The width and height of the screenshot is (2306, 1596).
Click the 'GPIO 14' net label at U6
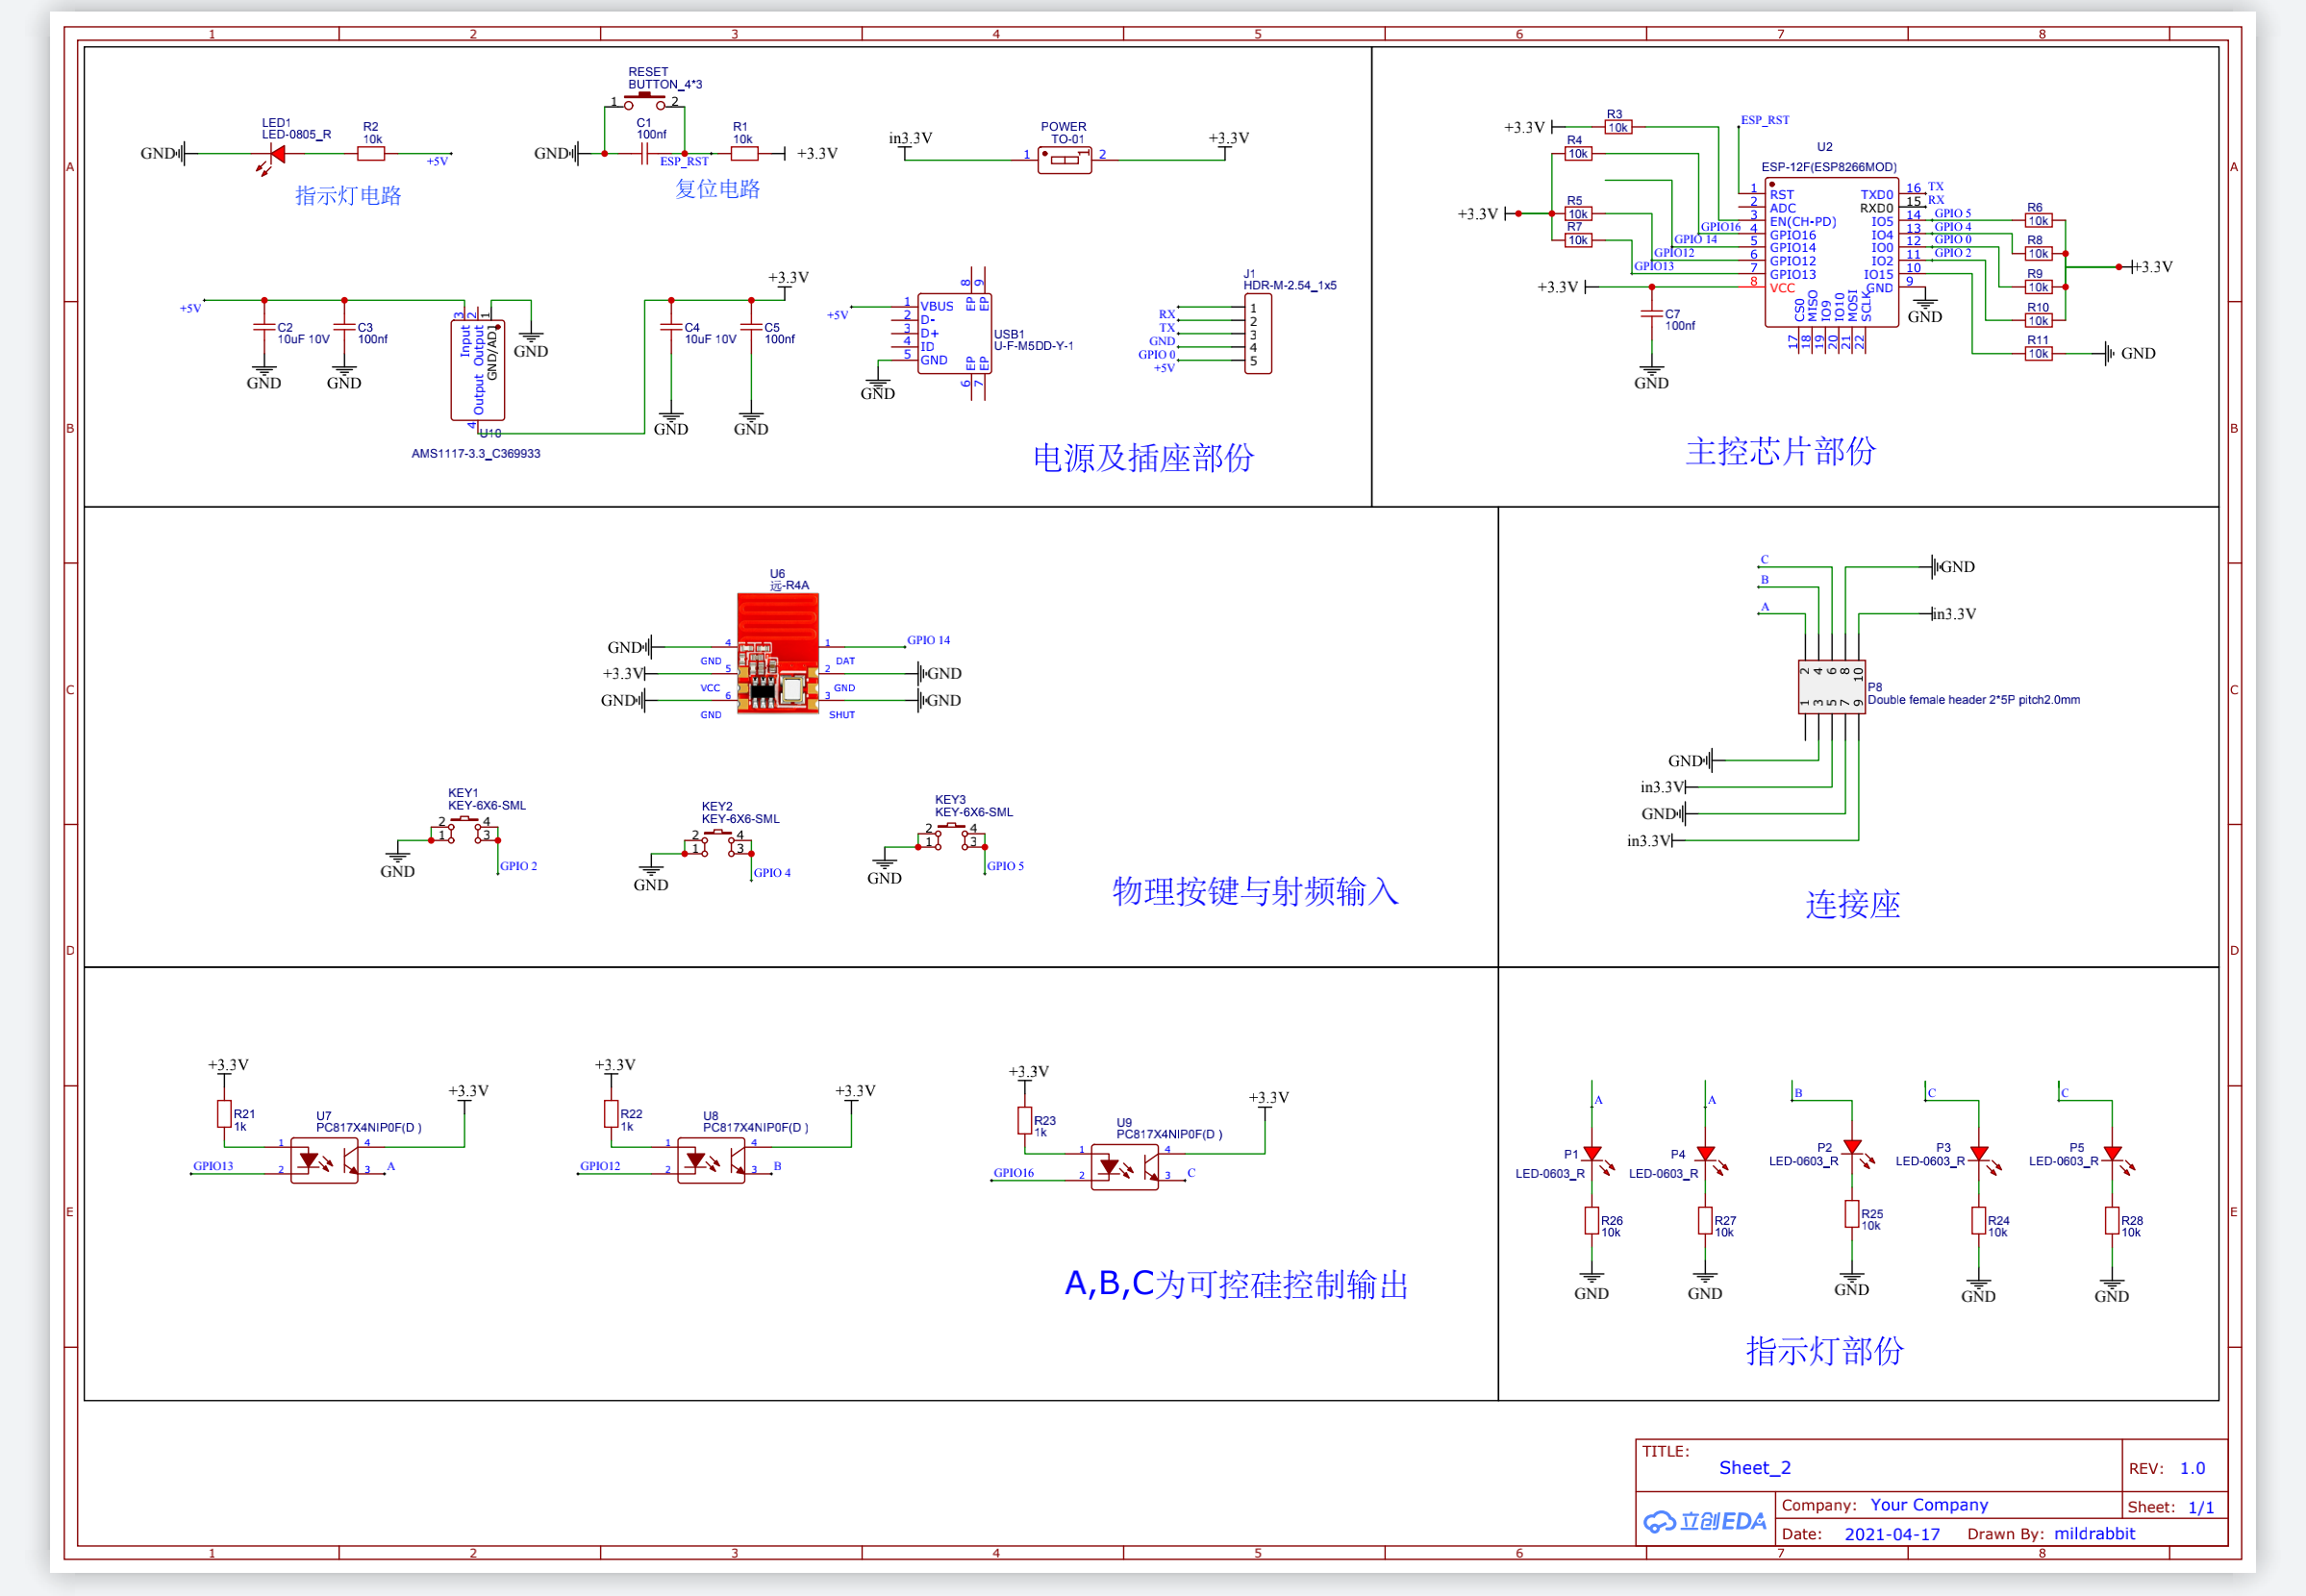[x=928, y=640]
